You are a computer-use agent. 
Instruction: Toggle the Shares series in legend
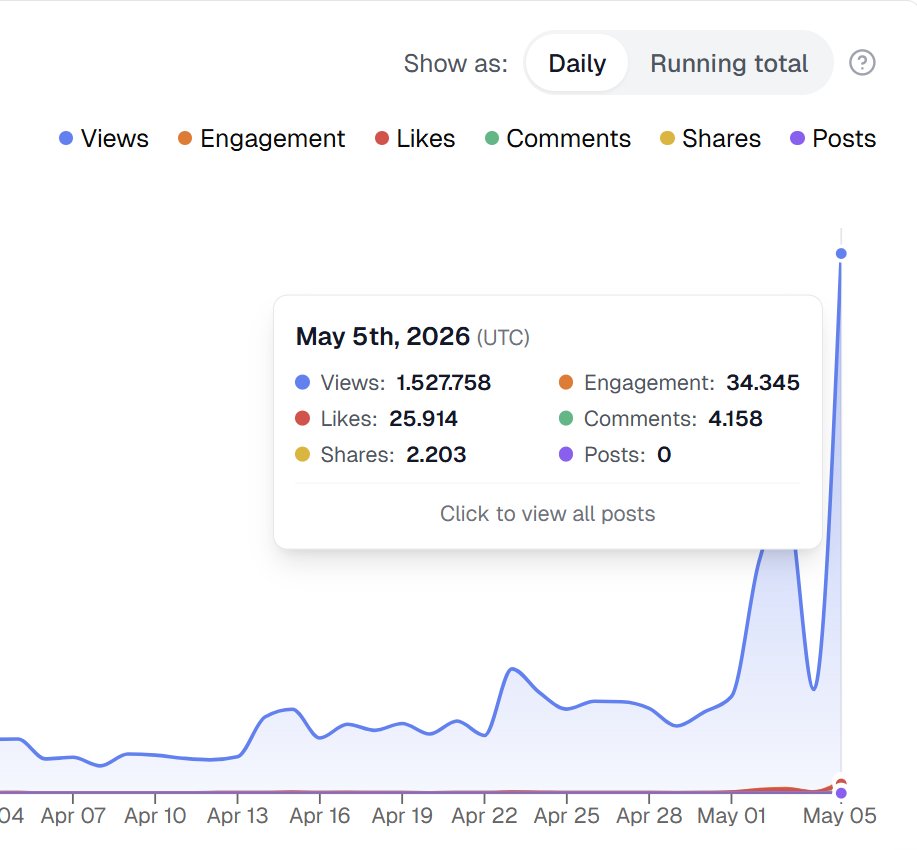tap(710, 139)
